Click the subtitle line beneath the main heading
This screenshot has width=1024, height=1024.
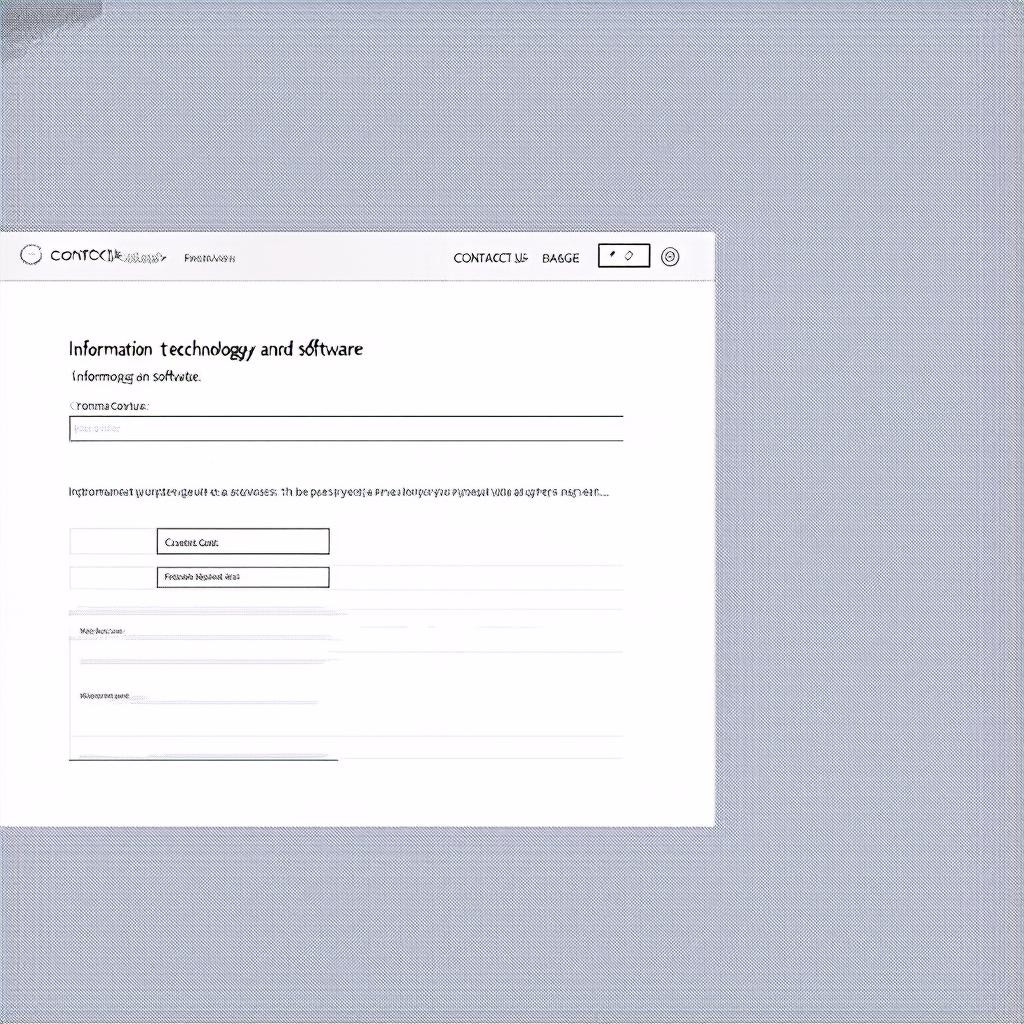coord(136,377)
